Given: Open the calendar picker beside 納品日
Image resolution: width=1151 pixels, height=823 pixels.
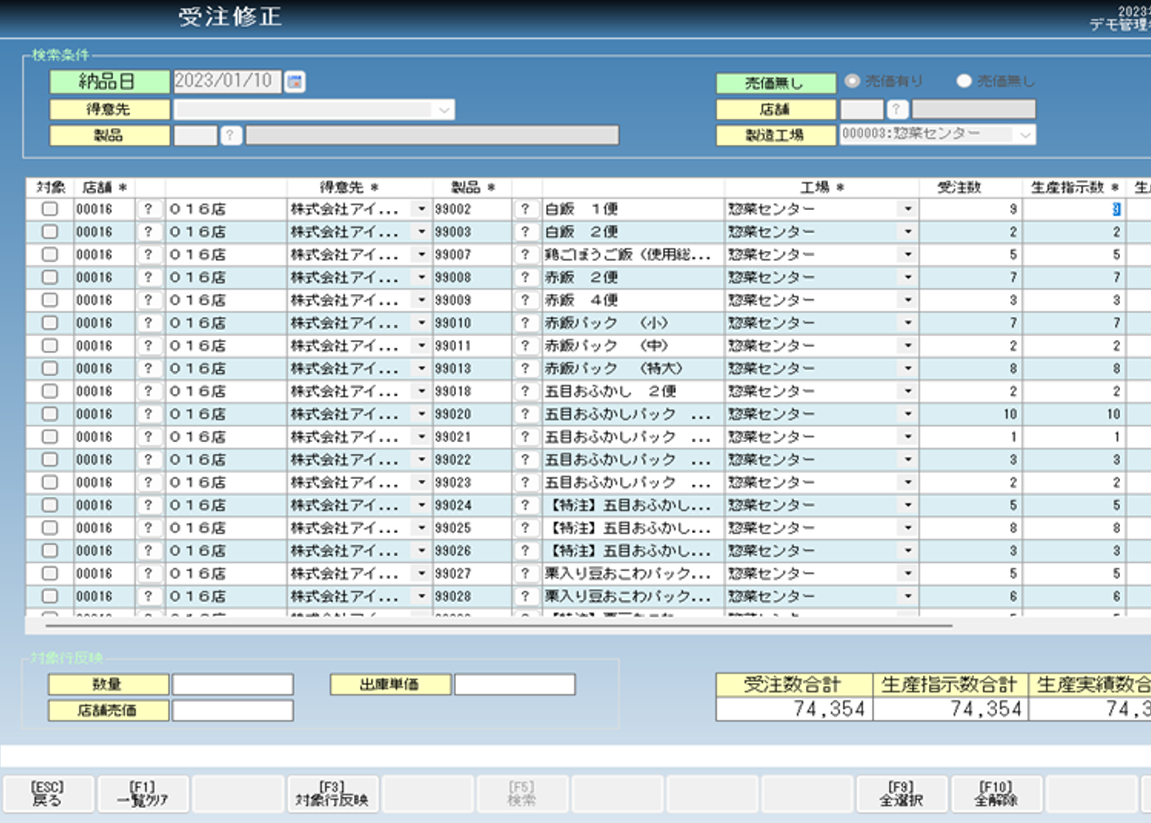Looking at the screenshot, I should tap(295, 81).
